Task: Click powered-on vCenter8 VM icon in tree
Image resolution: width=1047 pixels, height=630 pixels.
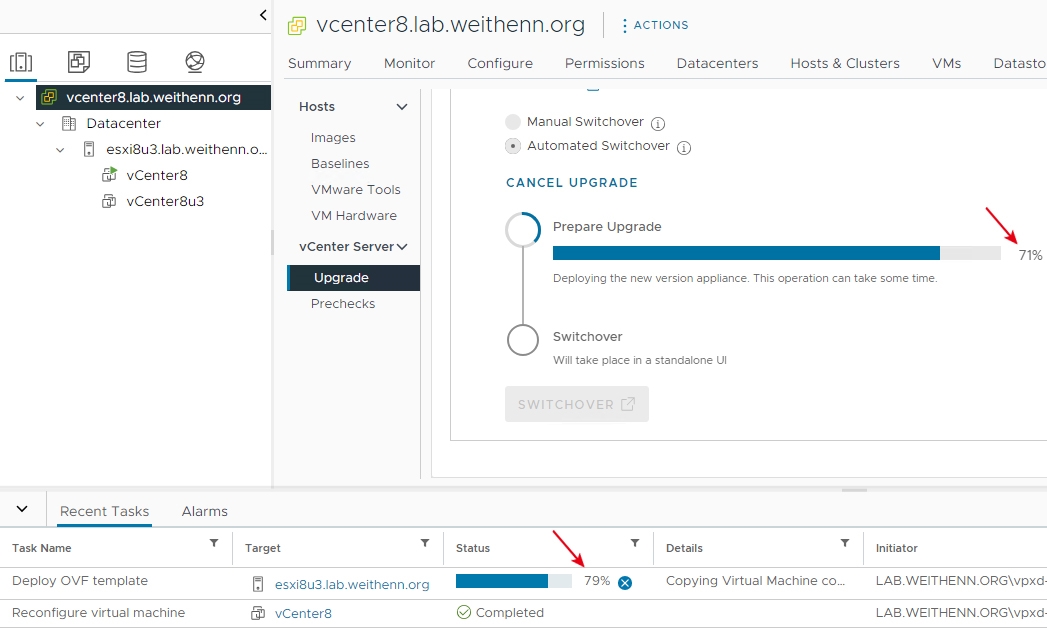Action: pyautogui.click(x=109, y=175)
